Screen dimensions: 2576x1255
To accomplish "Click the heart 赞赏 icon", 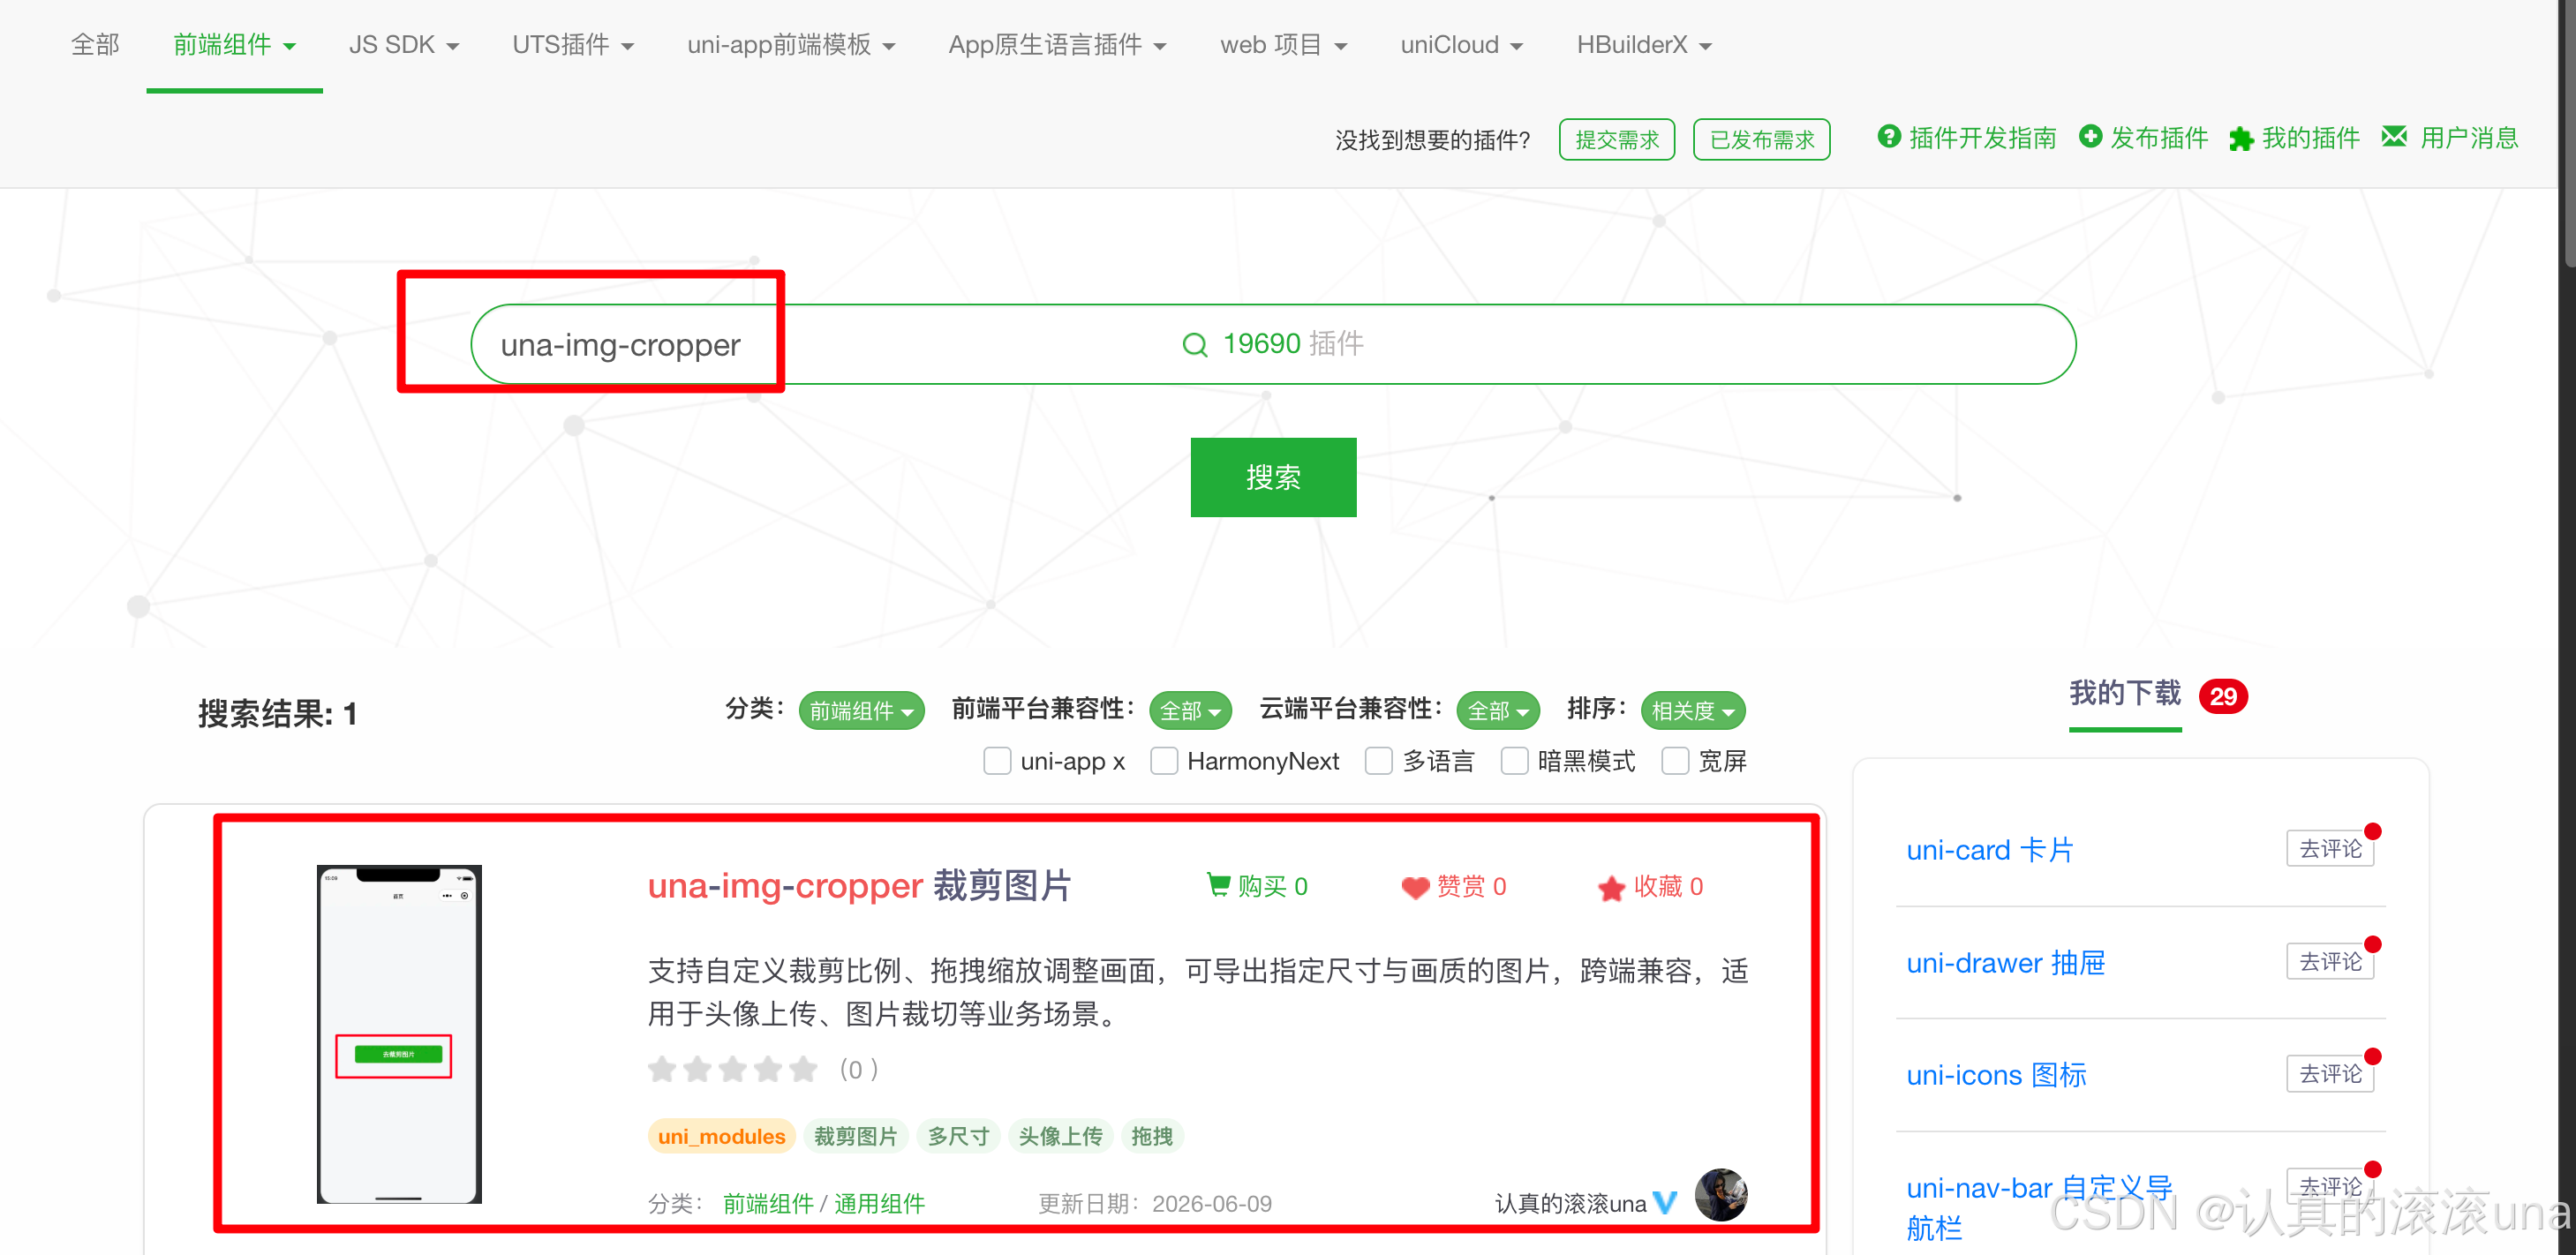I will 1415,887.
